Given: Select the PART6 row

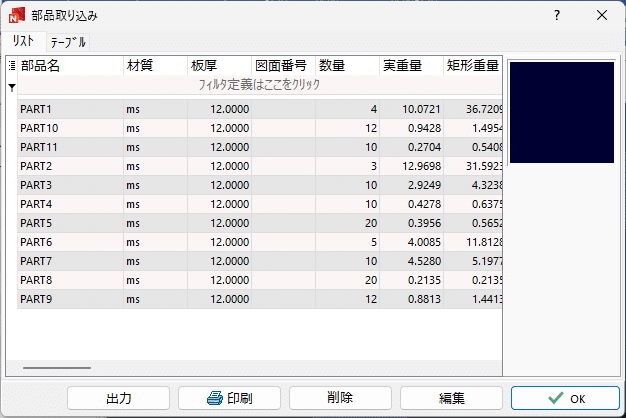Looking at the screenshot, I should coord(260,242).
